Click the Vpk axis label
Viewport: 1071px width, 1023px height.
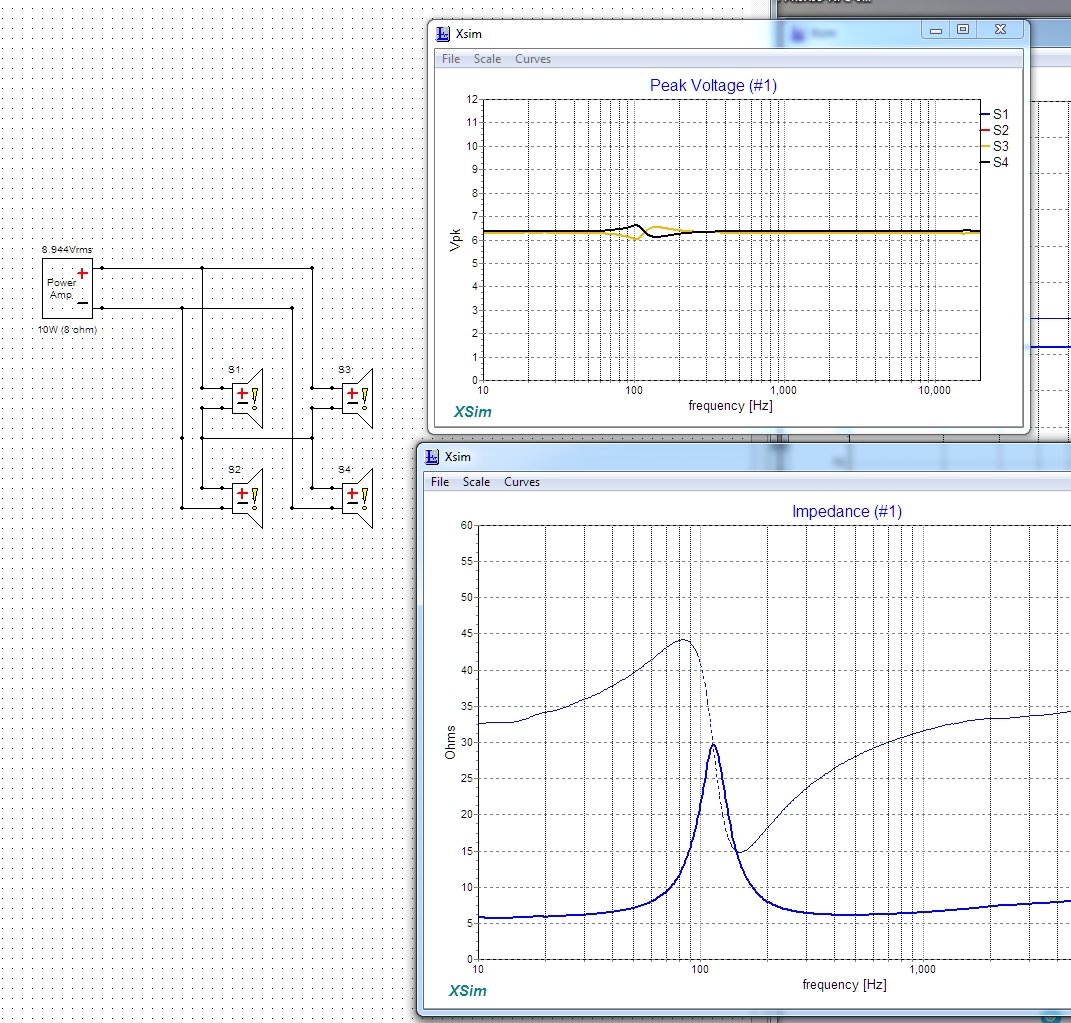point(455,240)
